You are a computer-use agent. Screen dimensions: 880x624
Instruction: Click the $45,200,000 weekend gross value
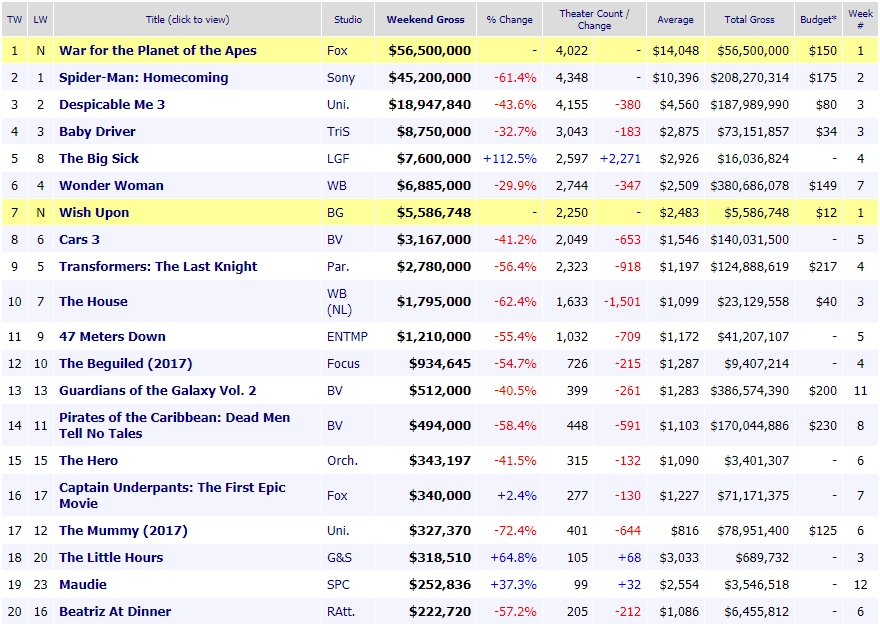click(430, 77)
